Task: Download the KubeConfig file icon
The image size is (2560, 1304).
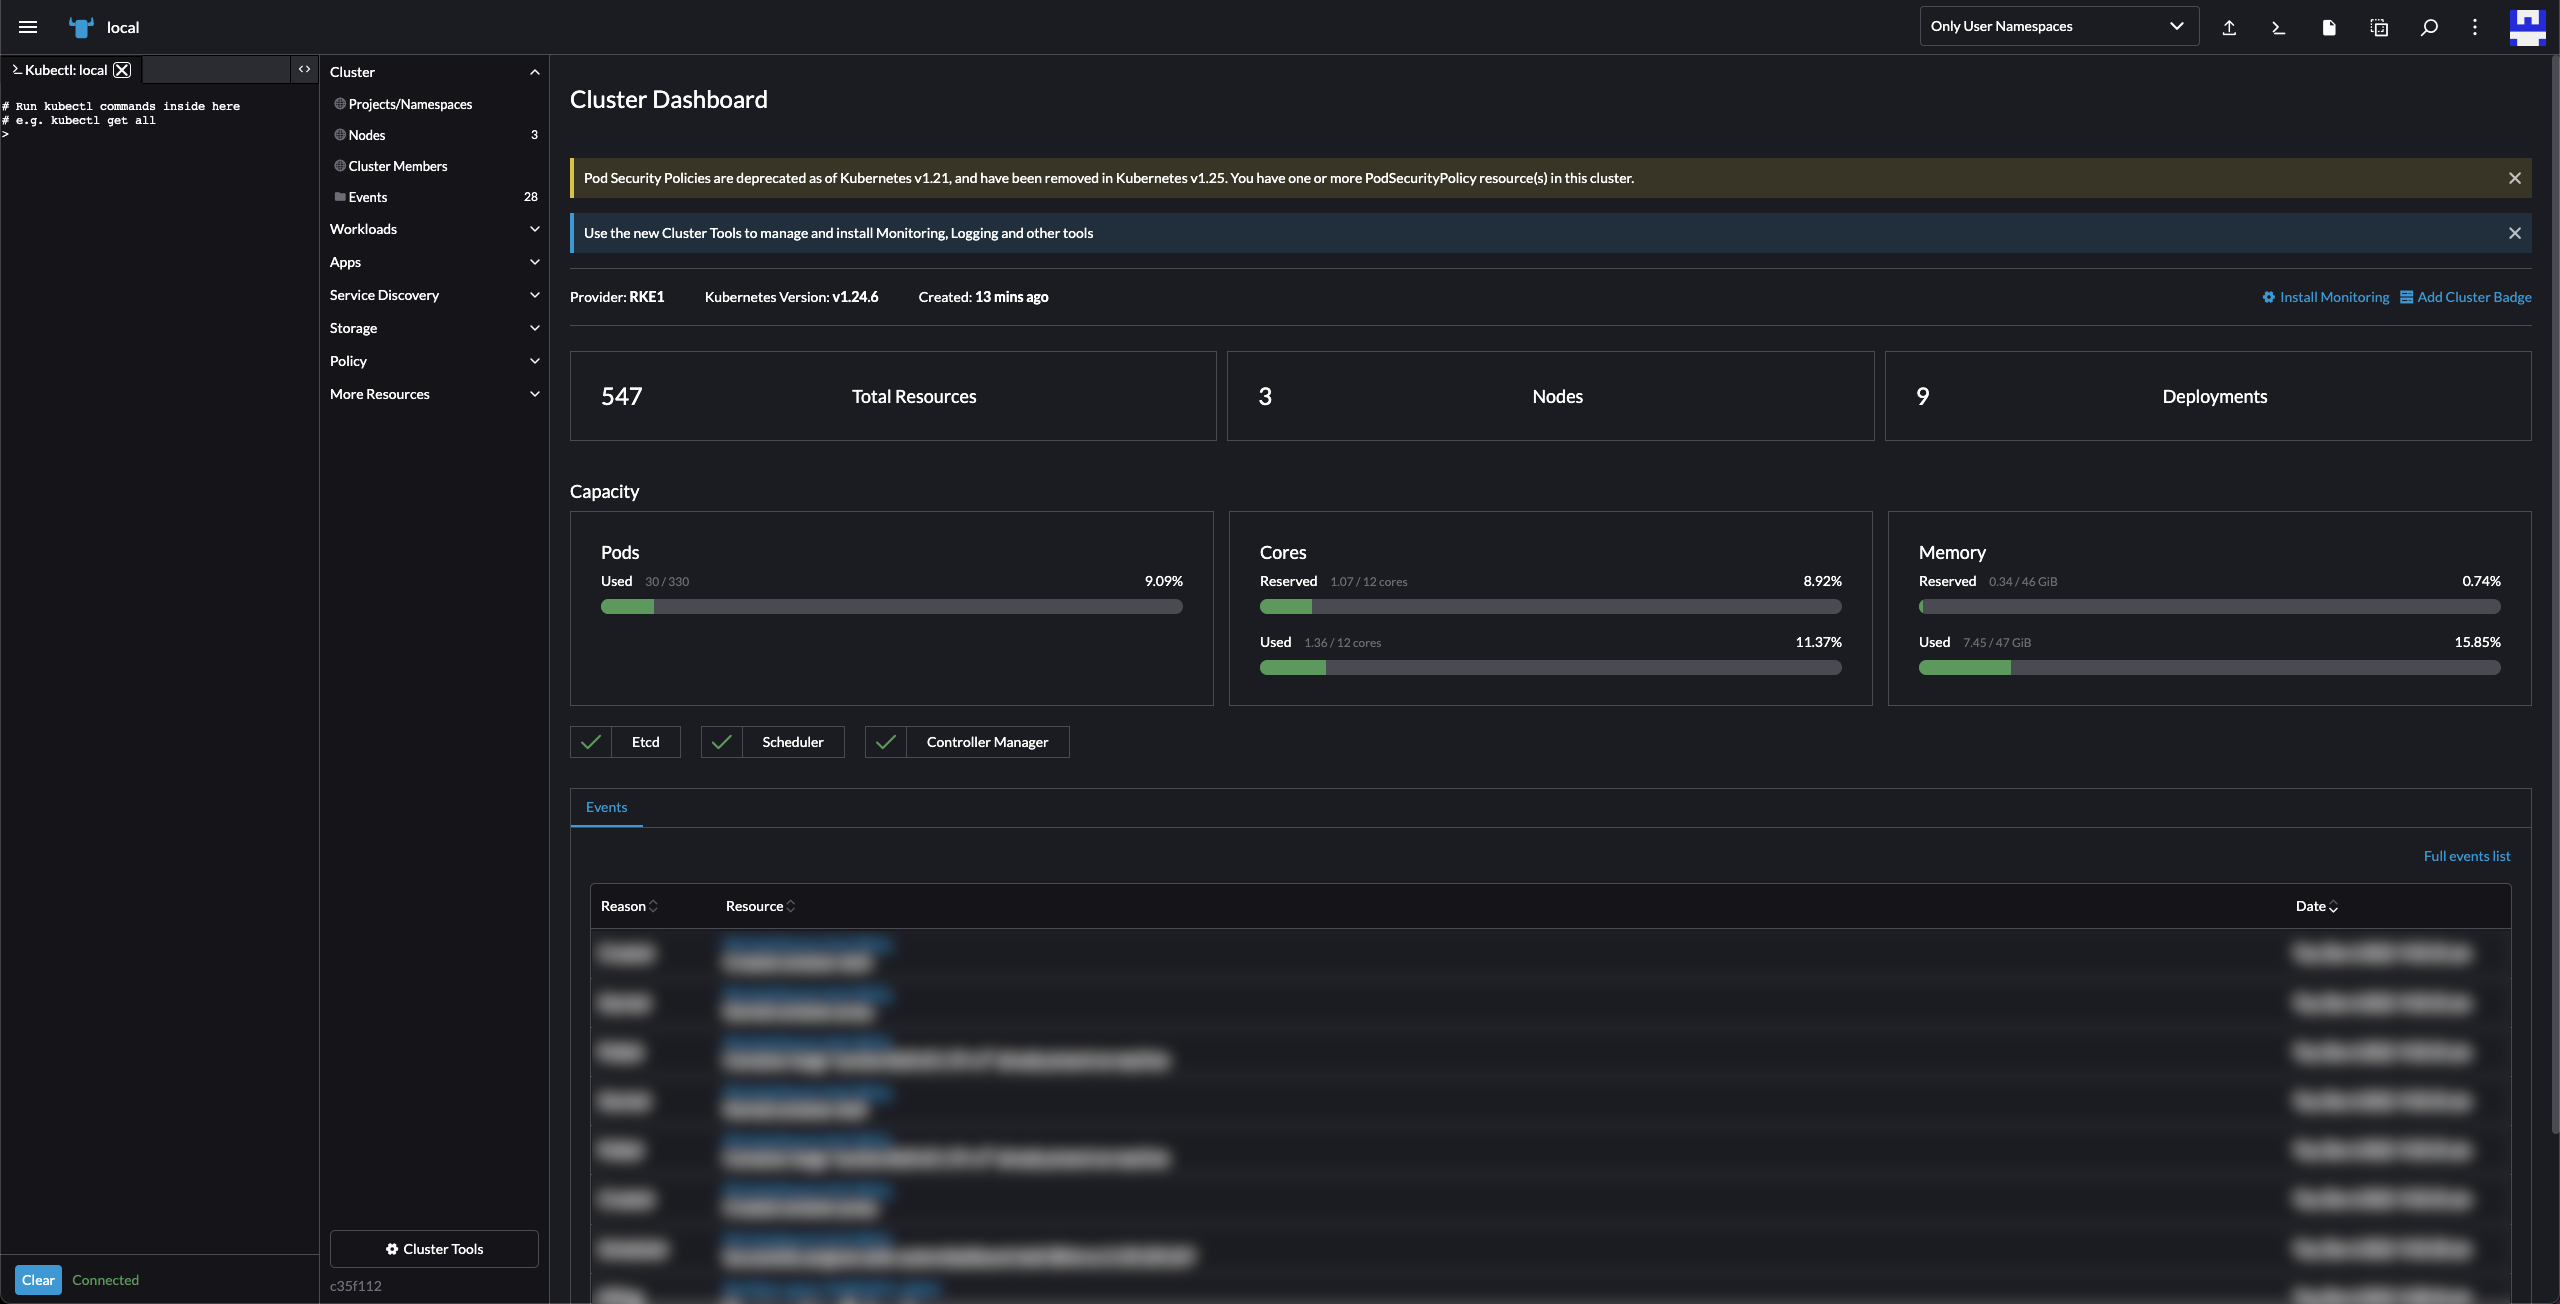Action: coord(2329,27)
